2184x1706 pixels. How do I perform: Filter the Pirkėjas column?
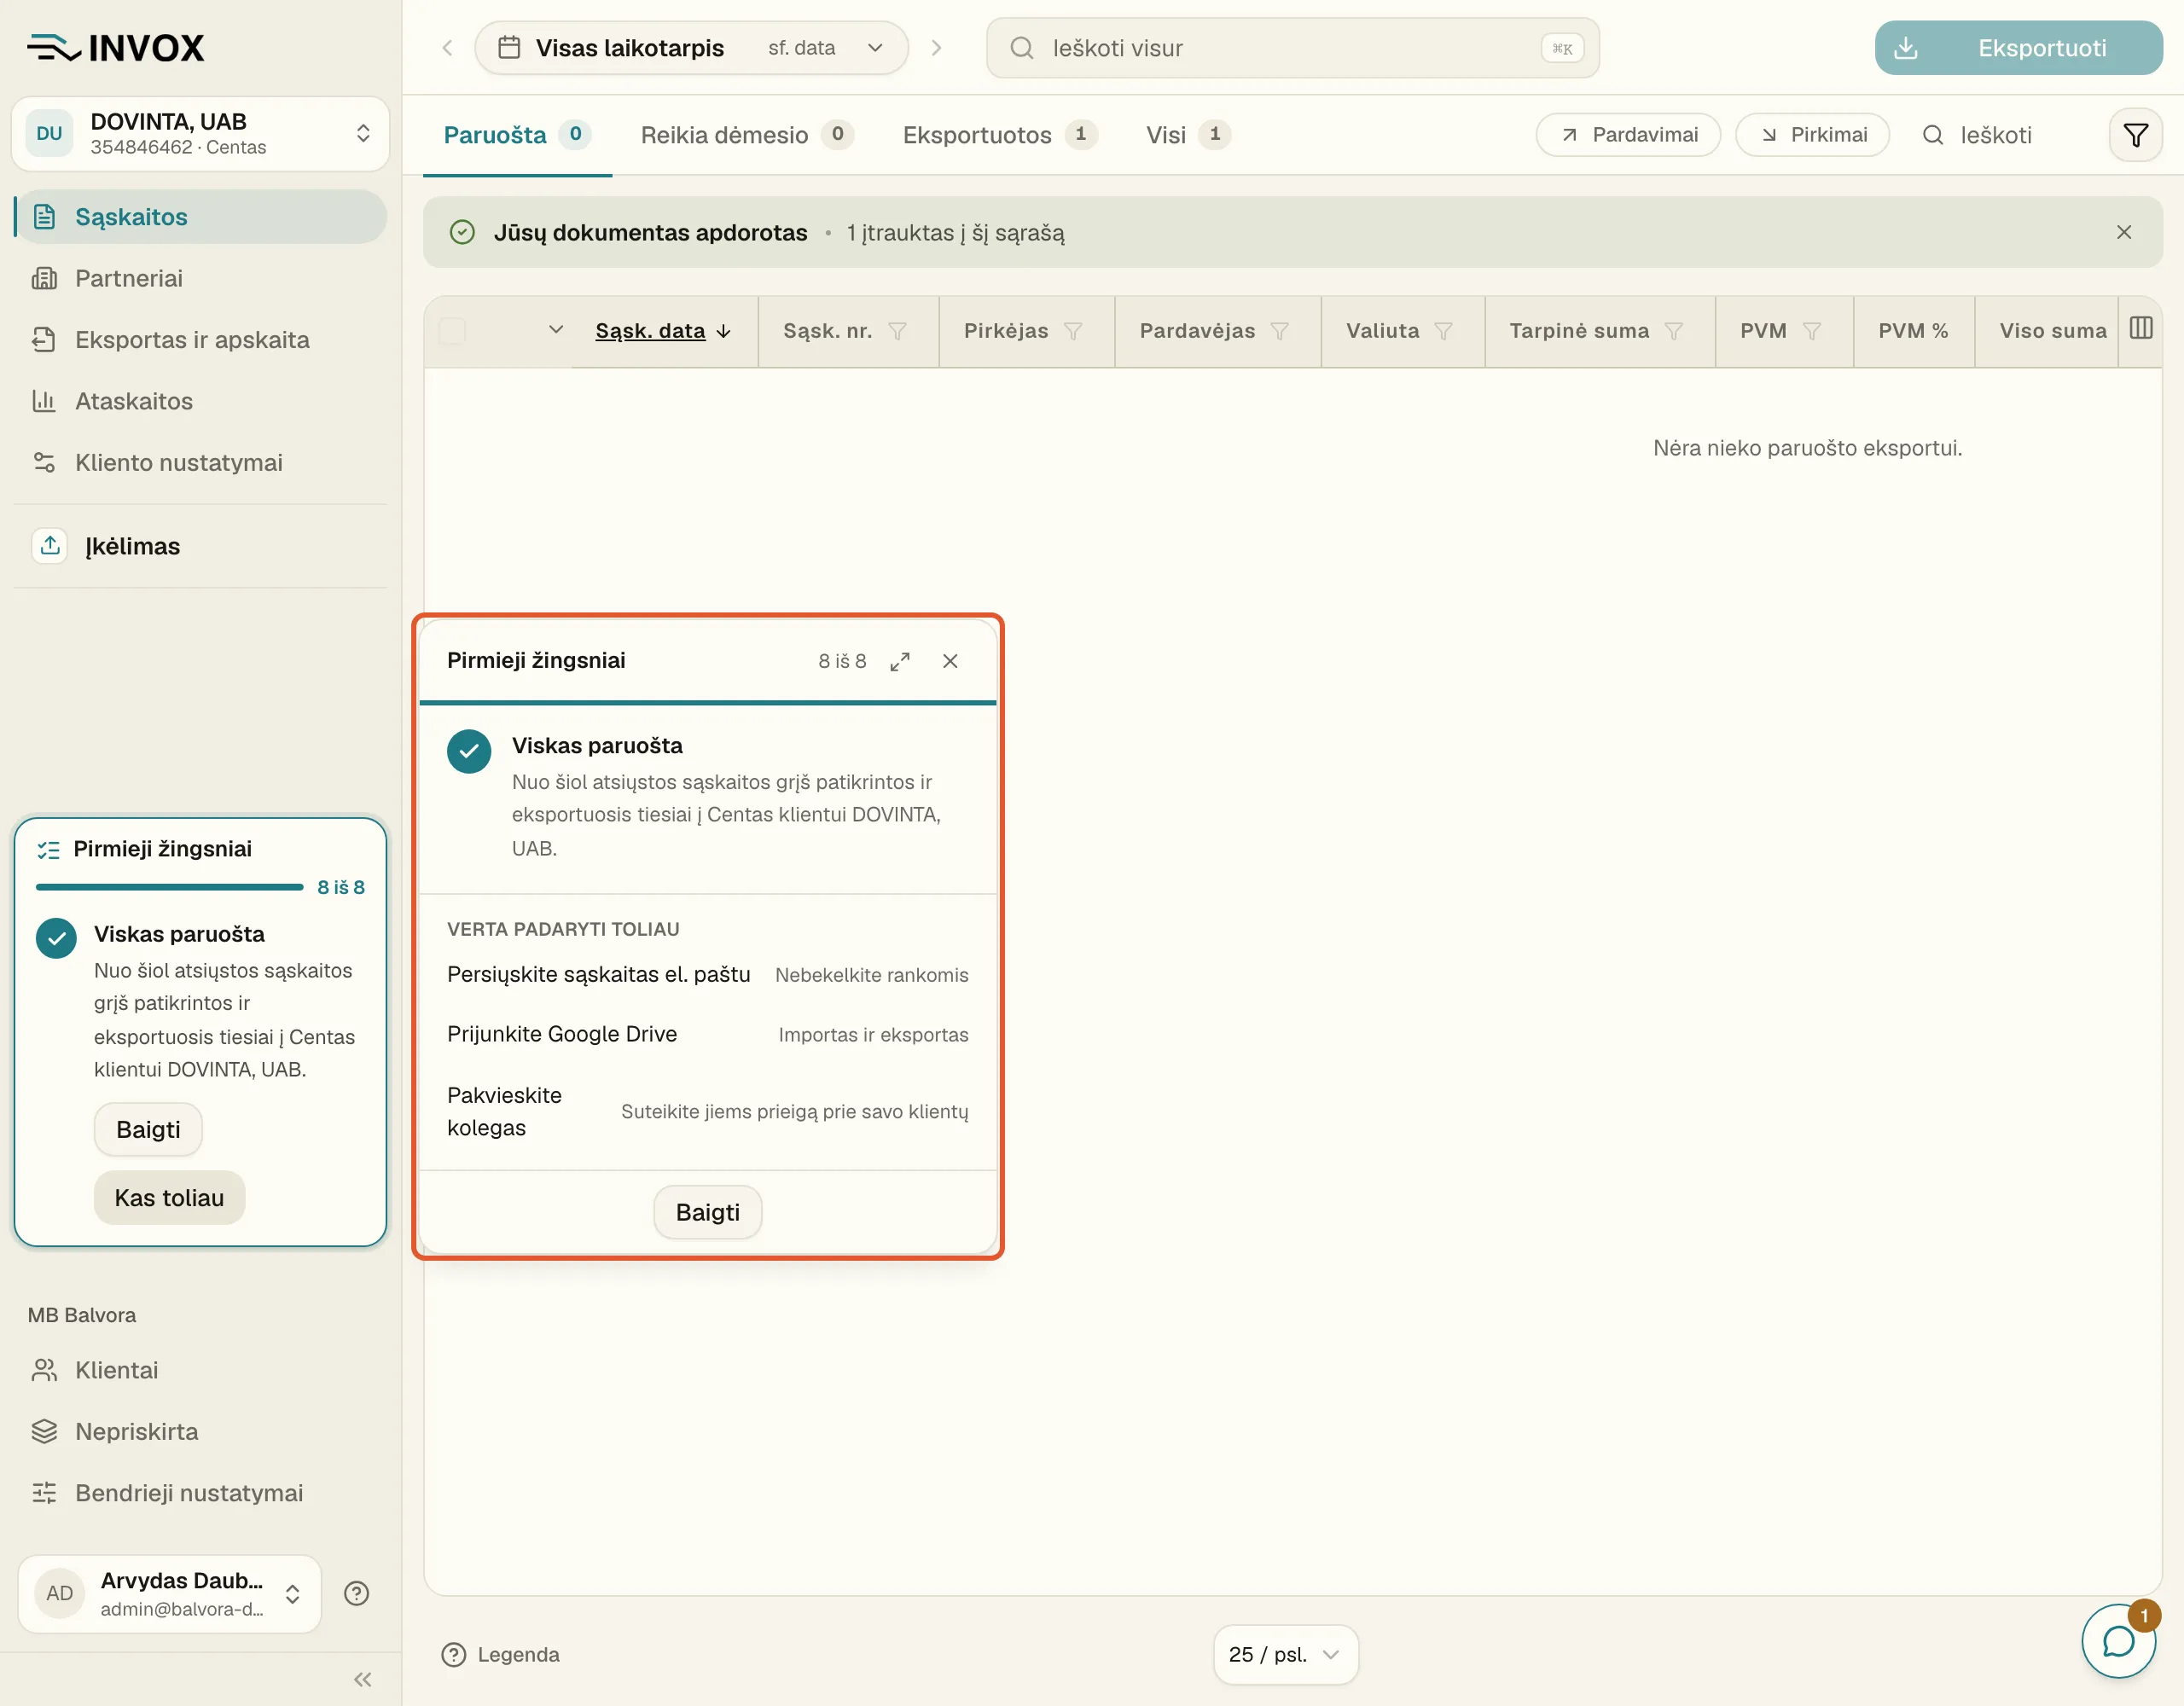pos(1073,331)
